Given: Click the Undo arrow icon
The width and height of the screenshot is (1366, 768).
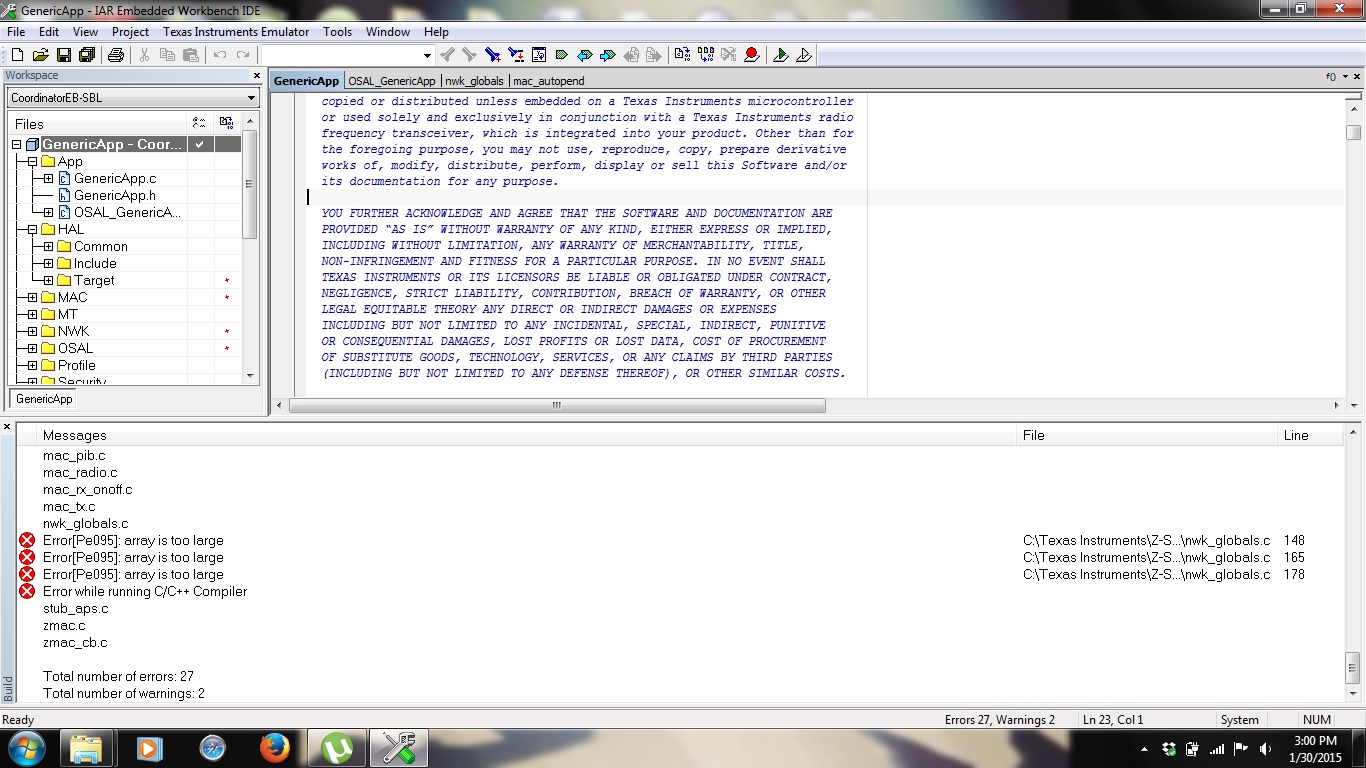Looking at the screenshot, I should pos(220,55).
